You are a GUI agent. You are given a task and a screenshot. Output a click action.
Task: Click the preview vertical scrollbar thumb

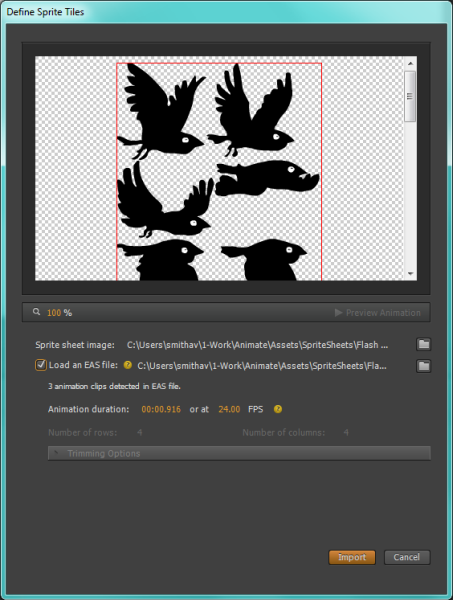[410, 96]
